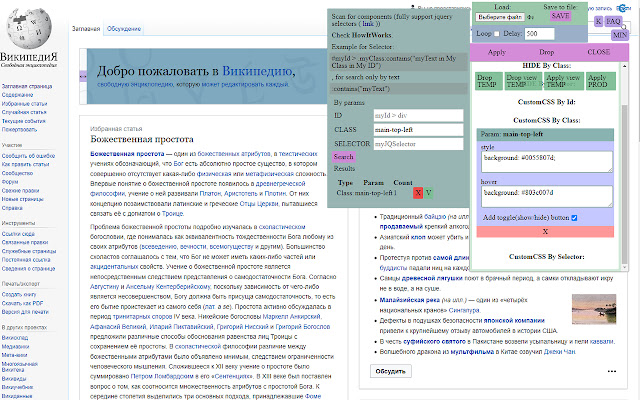Click Apply in the pink bar
The image size is (640, 400).
coord(497,52)
